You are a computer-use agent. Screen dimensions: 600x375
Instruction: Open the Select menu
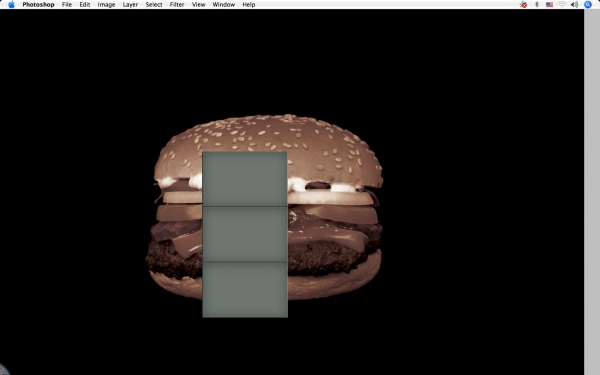click(154, 5)
